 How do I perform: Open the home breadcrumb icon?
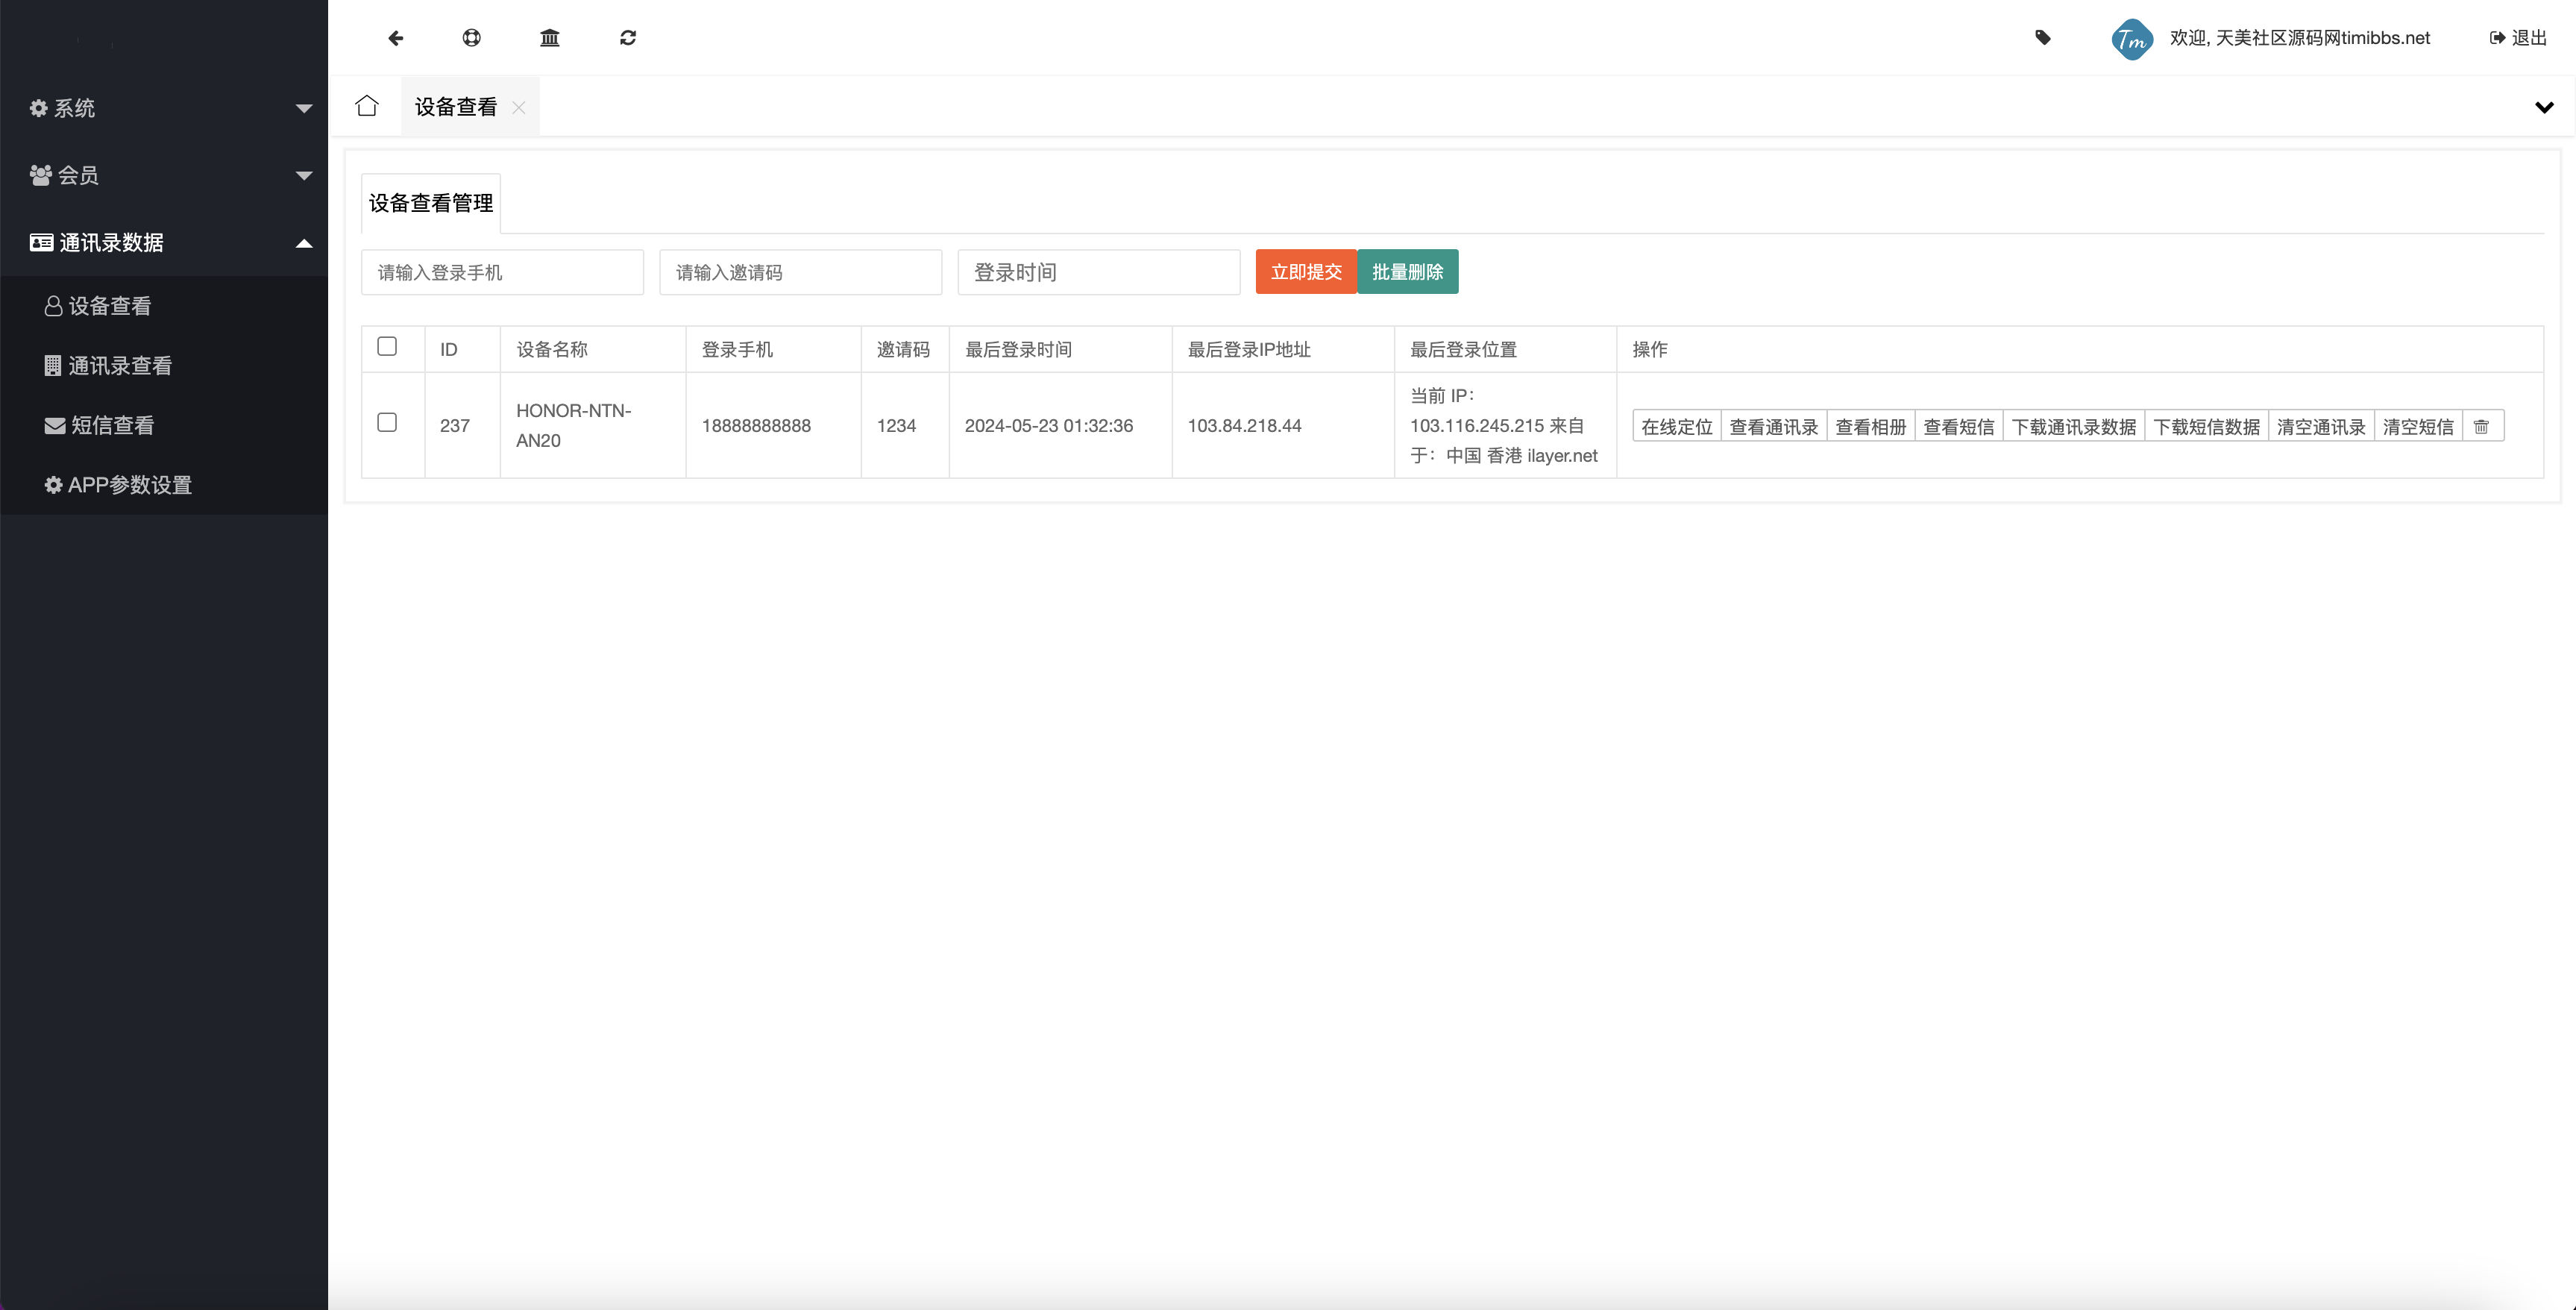(366, 106)
